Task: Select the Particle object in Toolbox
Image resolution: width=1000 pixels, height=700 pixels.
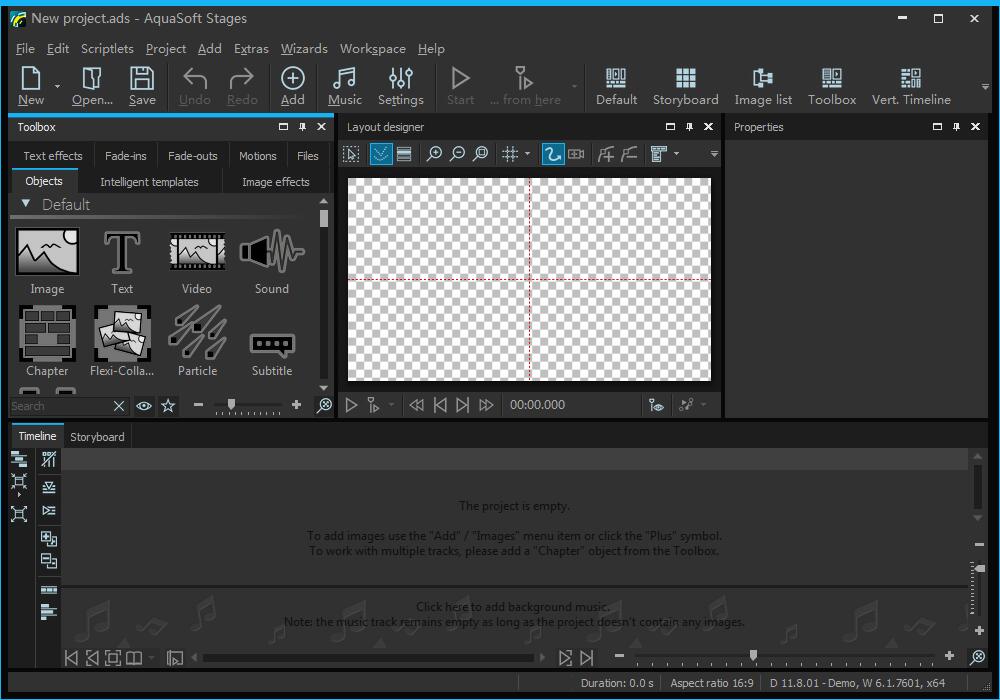Action: coord(197,335)
